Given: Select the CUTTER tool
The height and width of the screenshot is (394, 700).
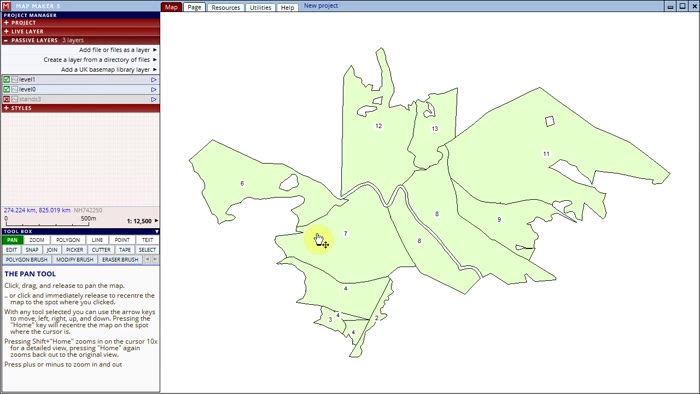Looking at the screenshot, I should (x=101, y=250).
